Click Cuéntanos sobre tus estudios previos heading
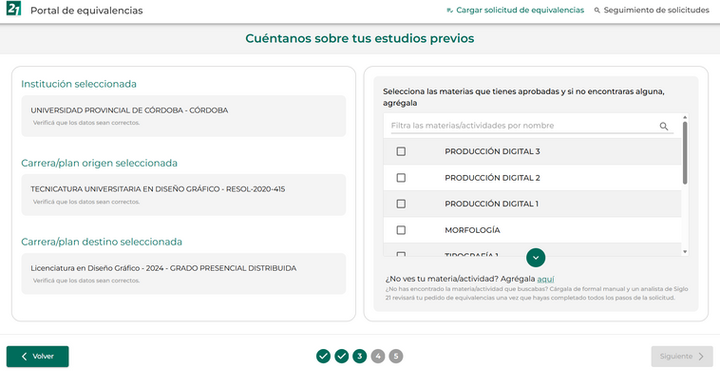 tap(360, 38)
